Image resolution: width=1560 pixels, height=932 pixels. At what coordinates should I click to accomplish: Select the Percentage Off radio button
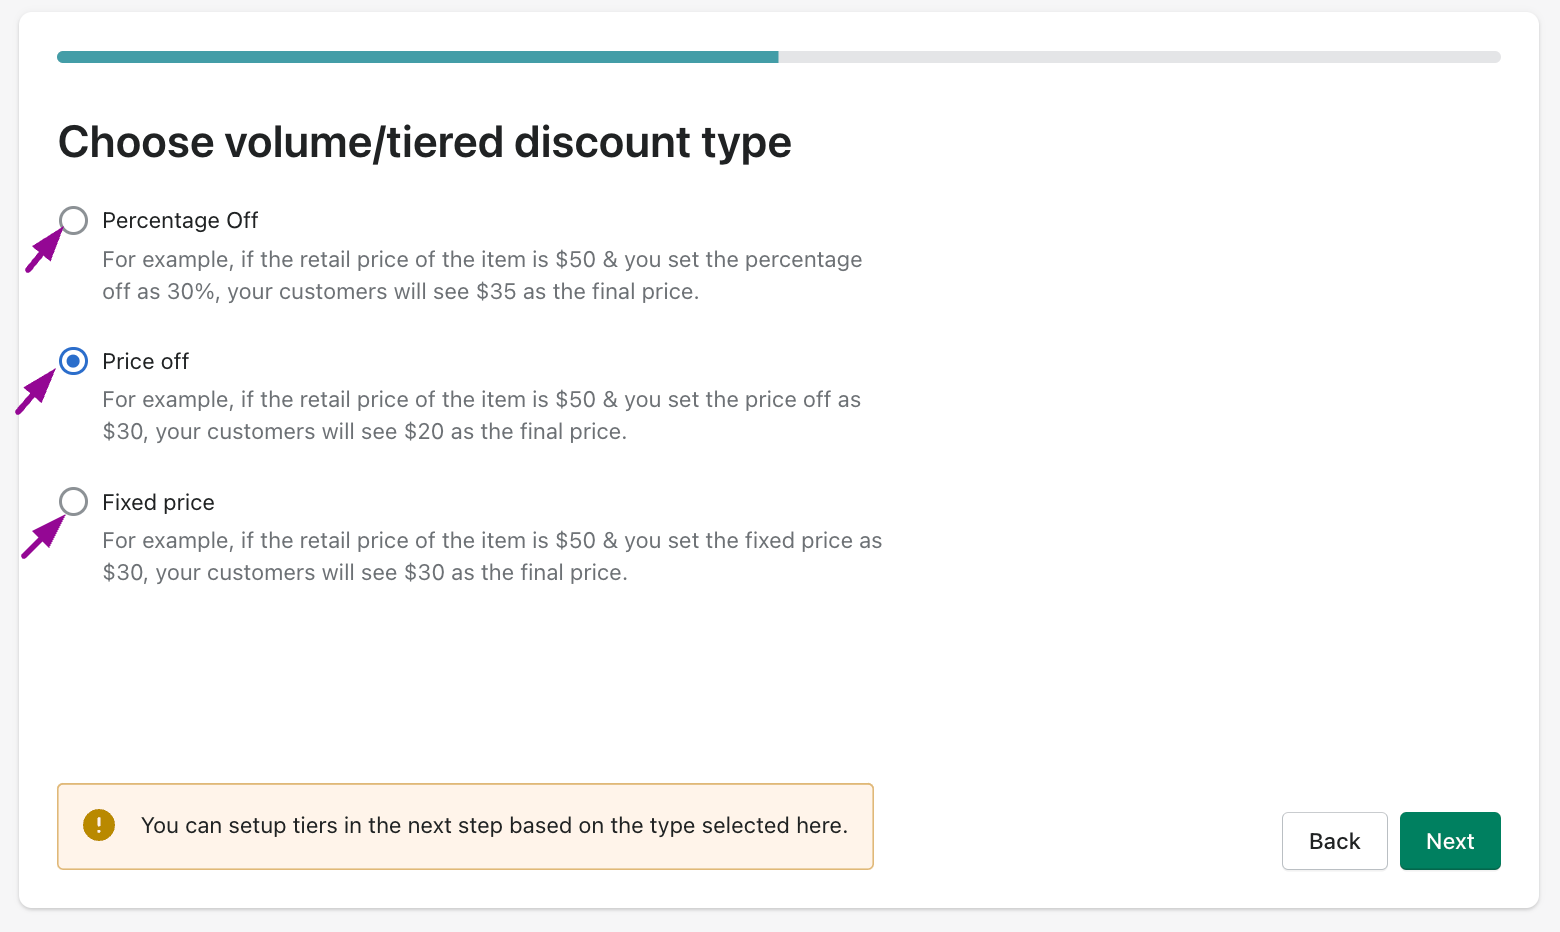click(73, 220)
